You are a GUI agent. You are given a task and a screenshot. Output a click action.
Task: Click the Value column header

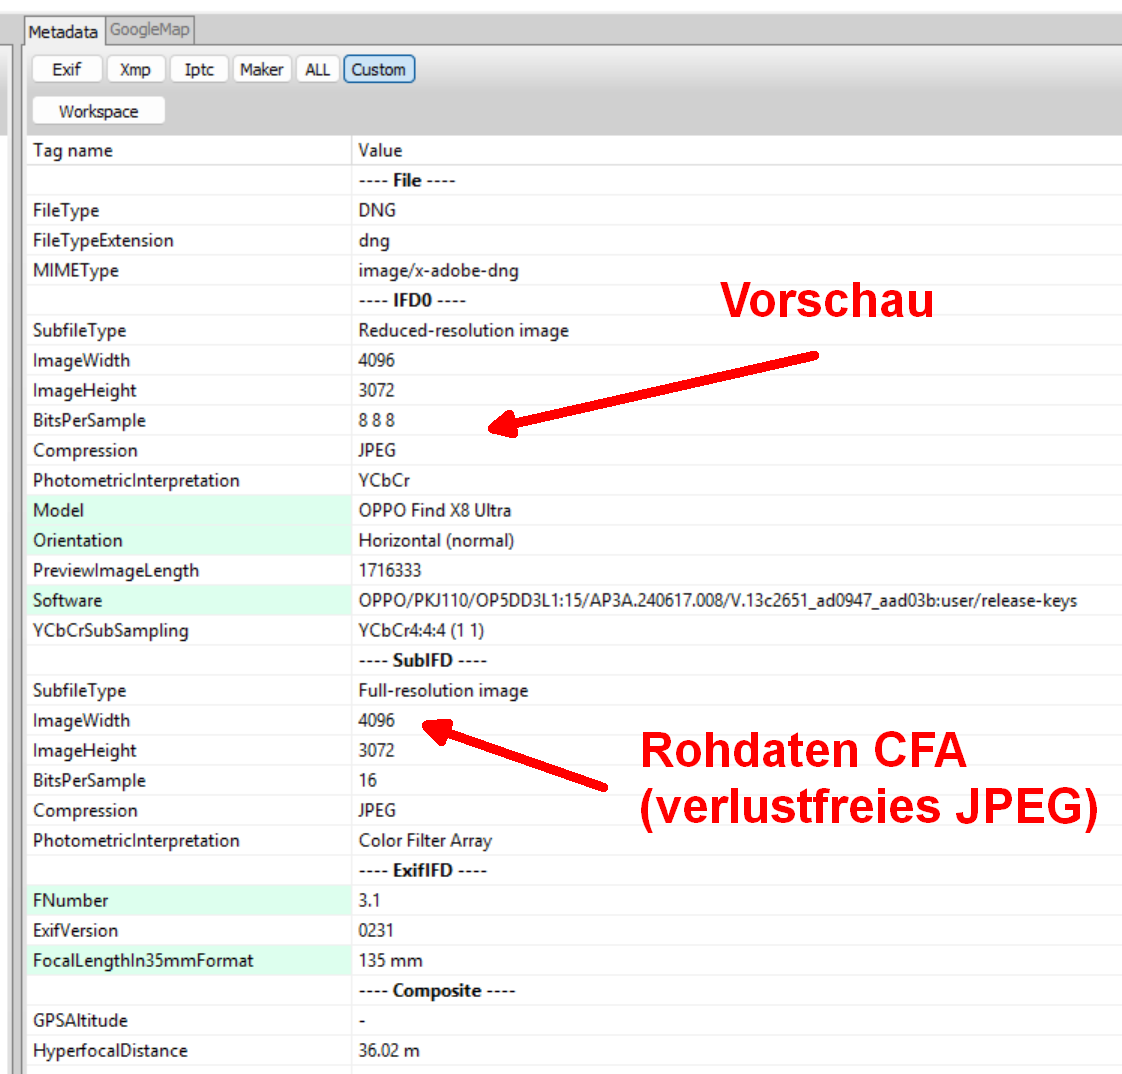(380, 150)
